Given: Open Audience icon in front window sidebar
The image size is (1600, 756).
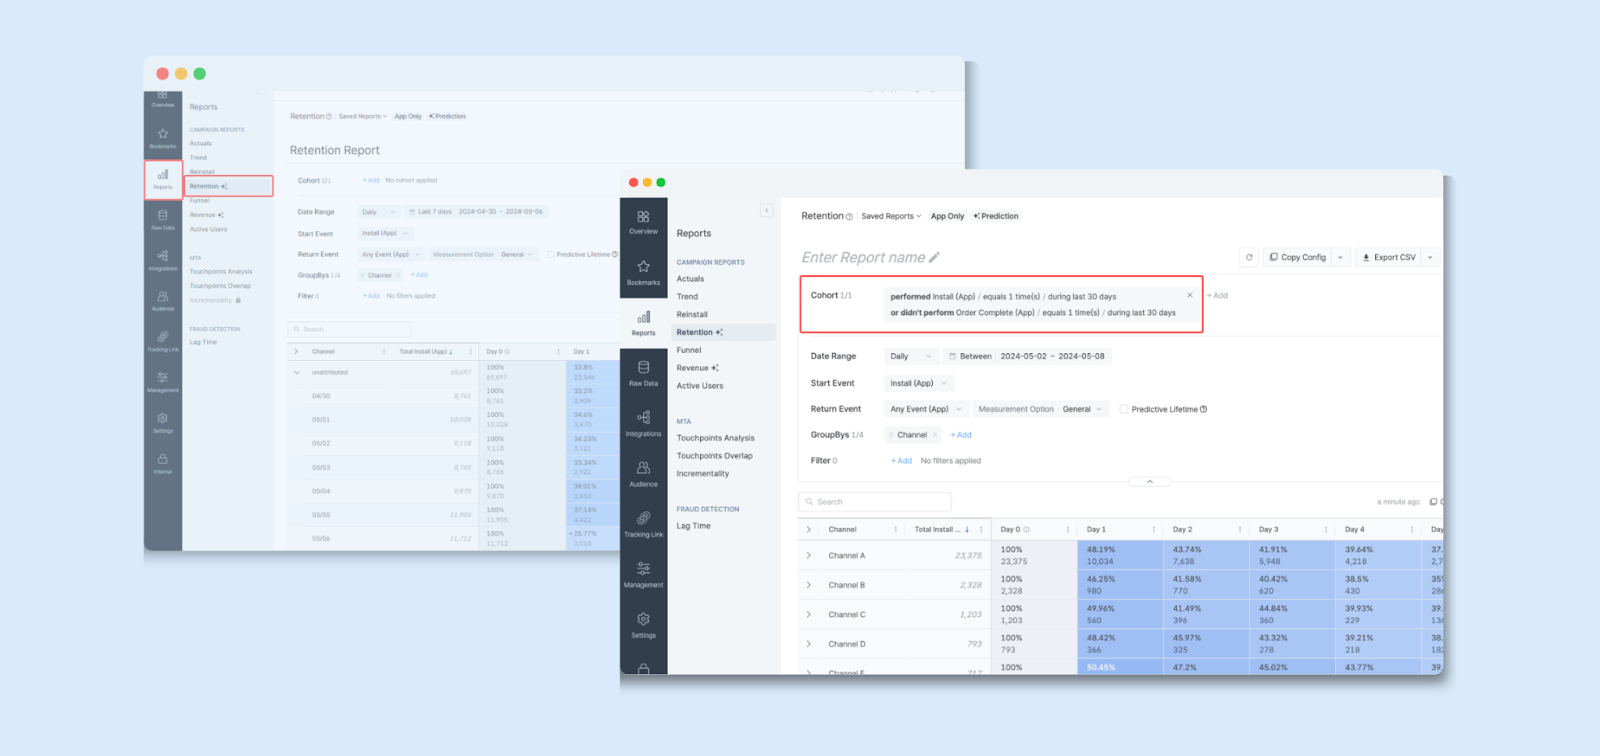Looking at the screenshot, I should tap(643, 469).
